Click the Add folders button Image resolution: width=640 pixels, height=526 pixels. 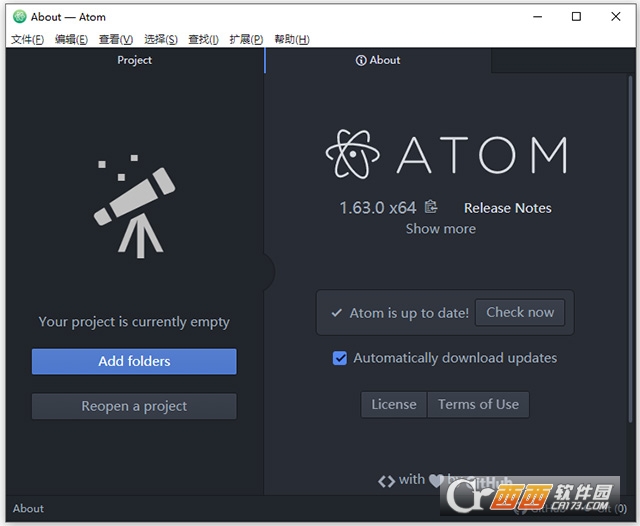click(x=134, y=361)
